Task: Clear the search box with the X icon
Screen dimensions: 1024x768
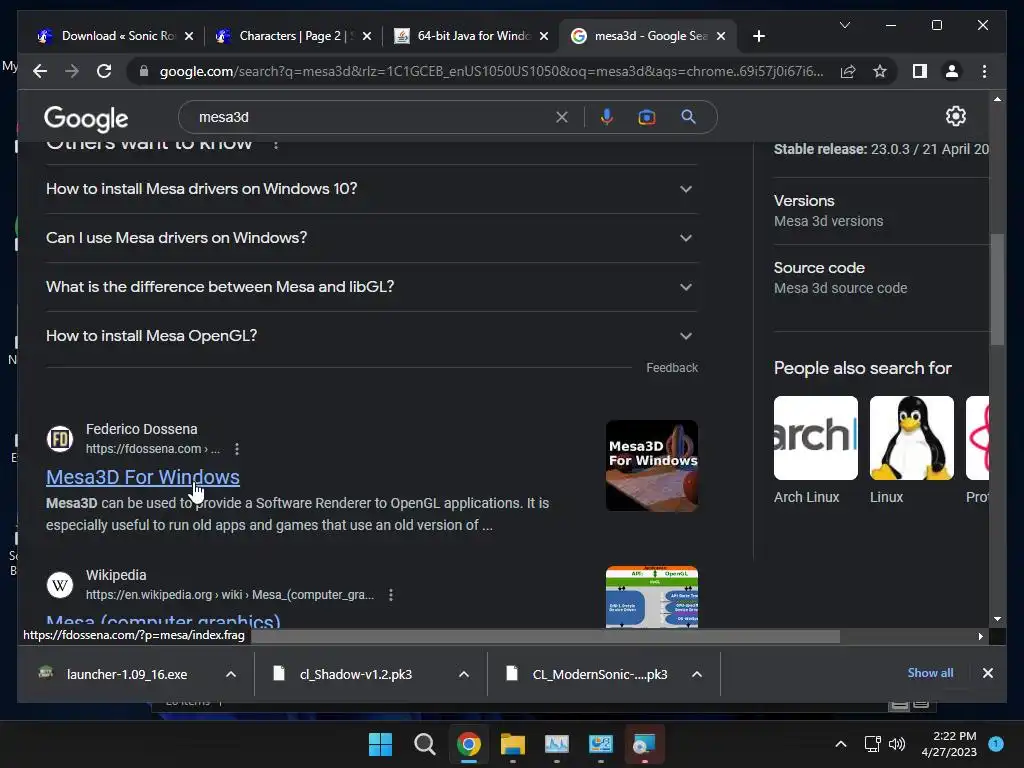Action: (x=562, y=117)
